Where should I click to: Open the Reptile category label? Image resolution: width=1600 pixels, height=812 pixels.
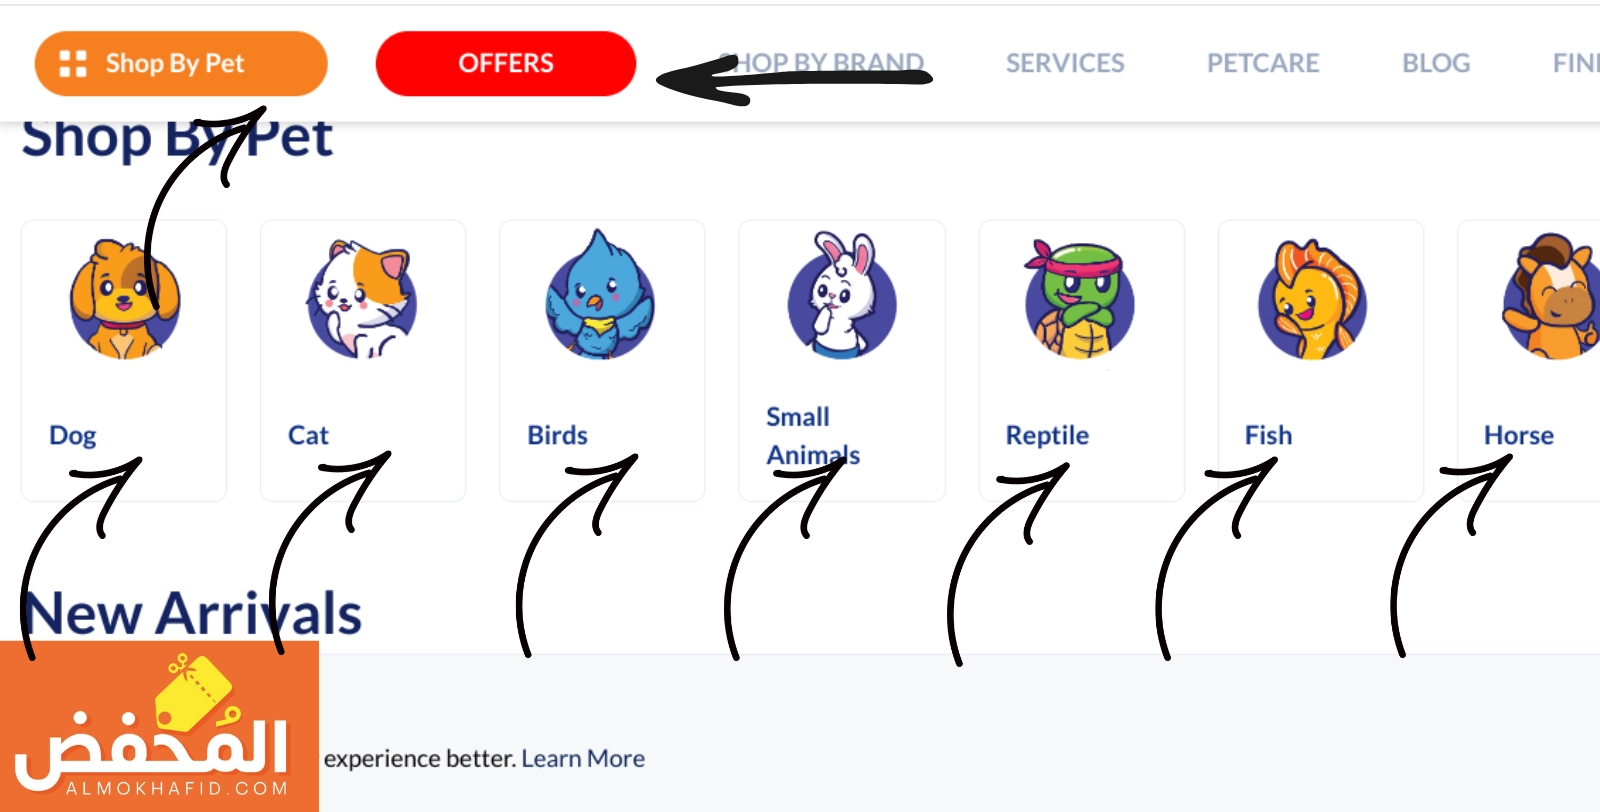(1047, 436)
